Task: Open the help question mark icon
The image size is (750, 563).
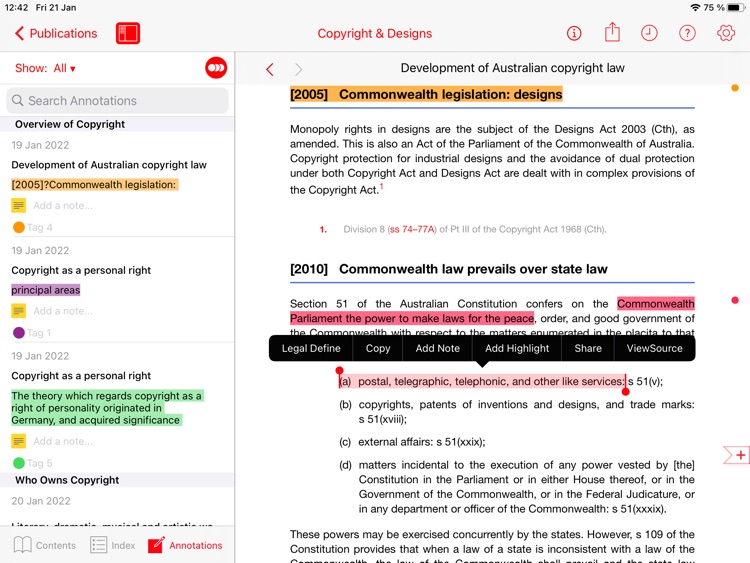Action: 687,33
